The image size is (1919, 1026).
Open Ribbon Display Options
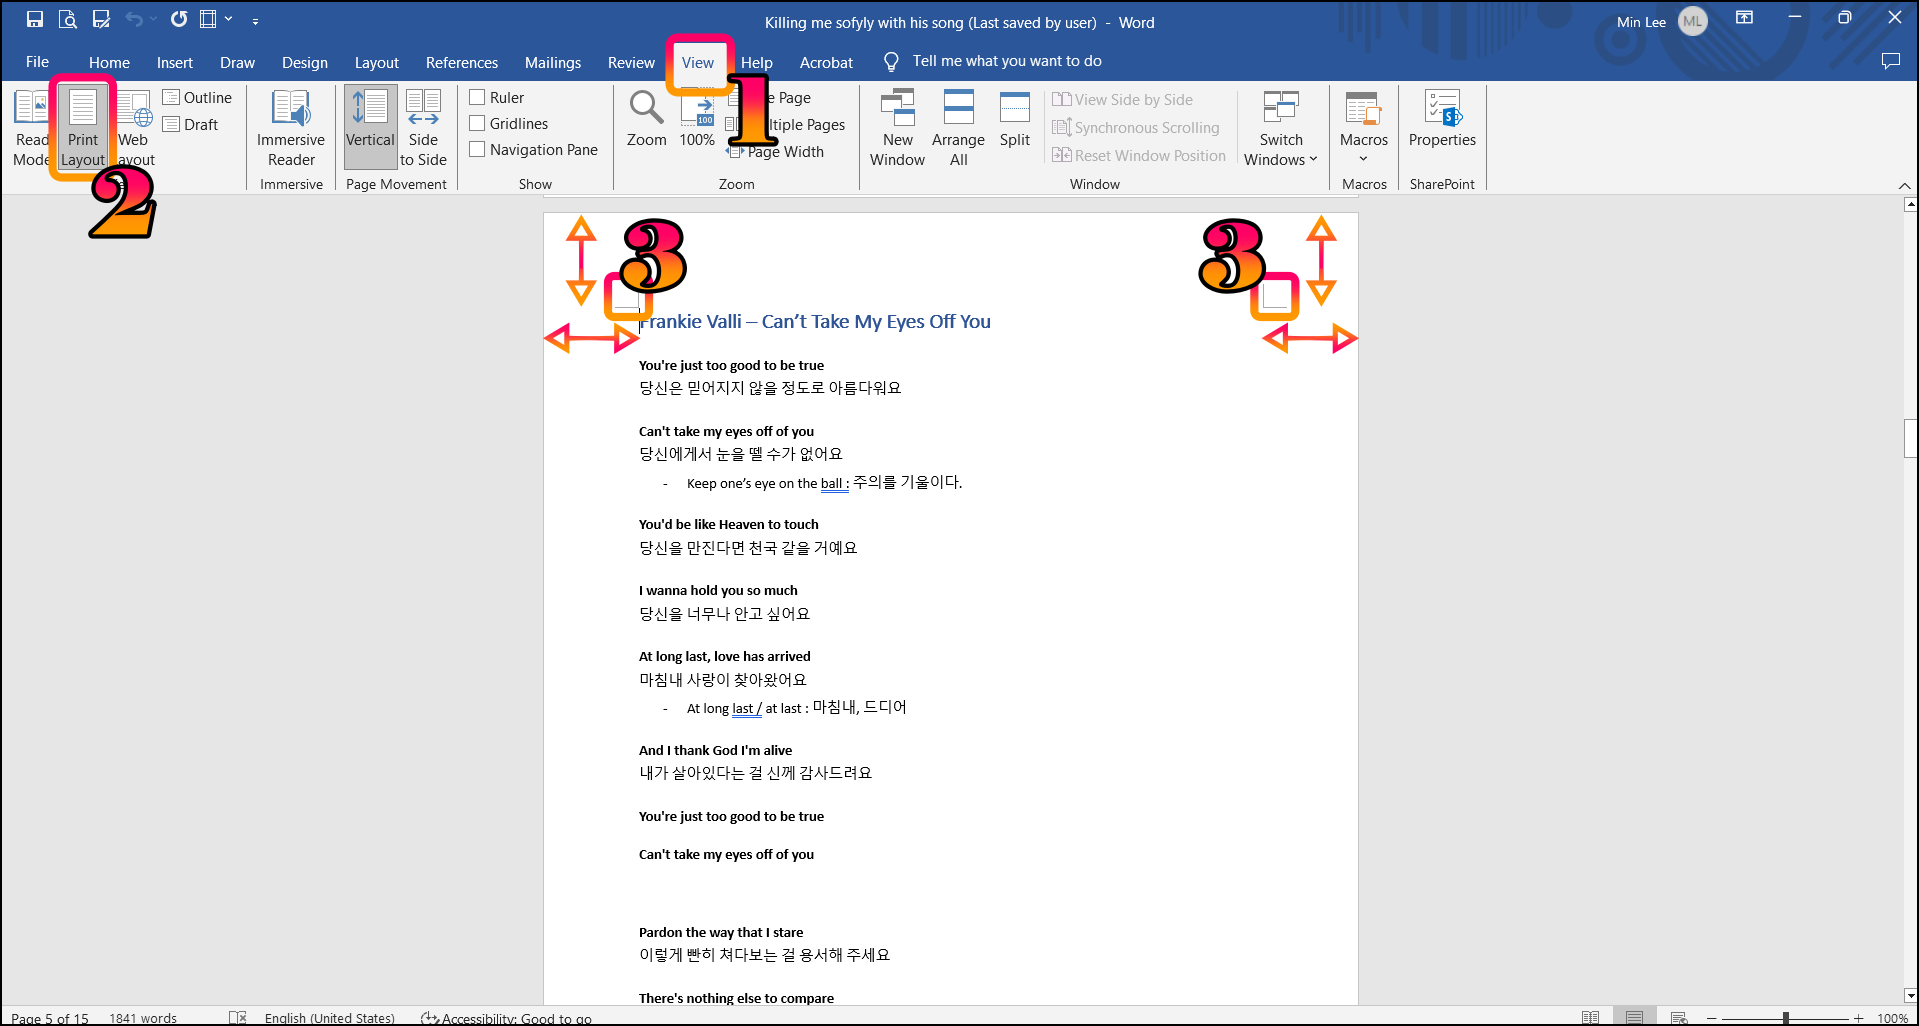tap(1744, 17)
